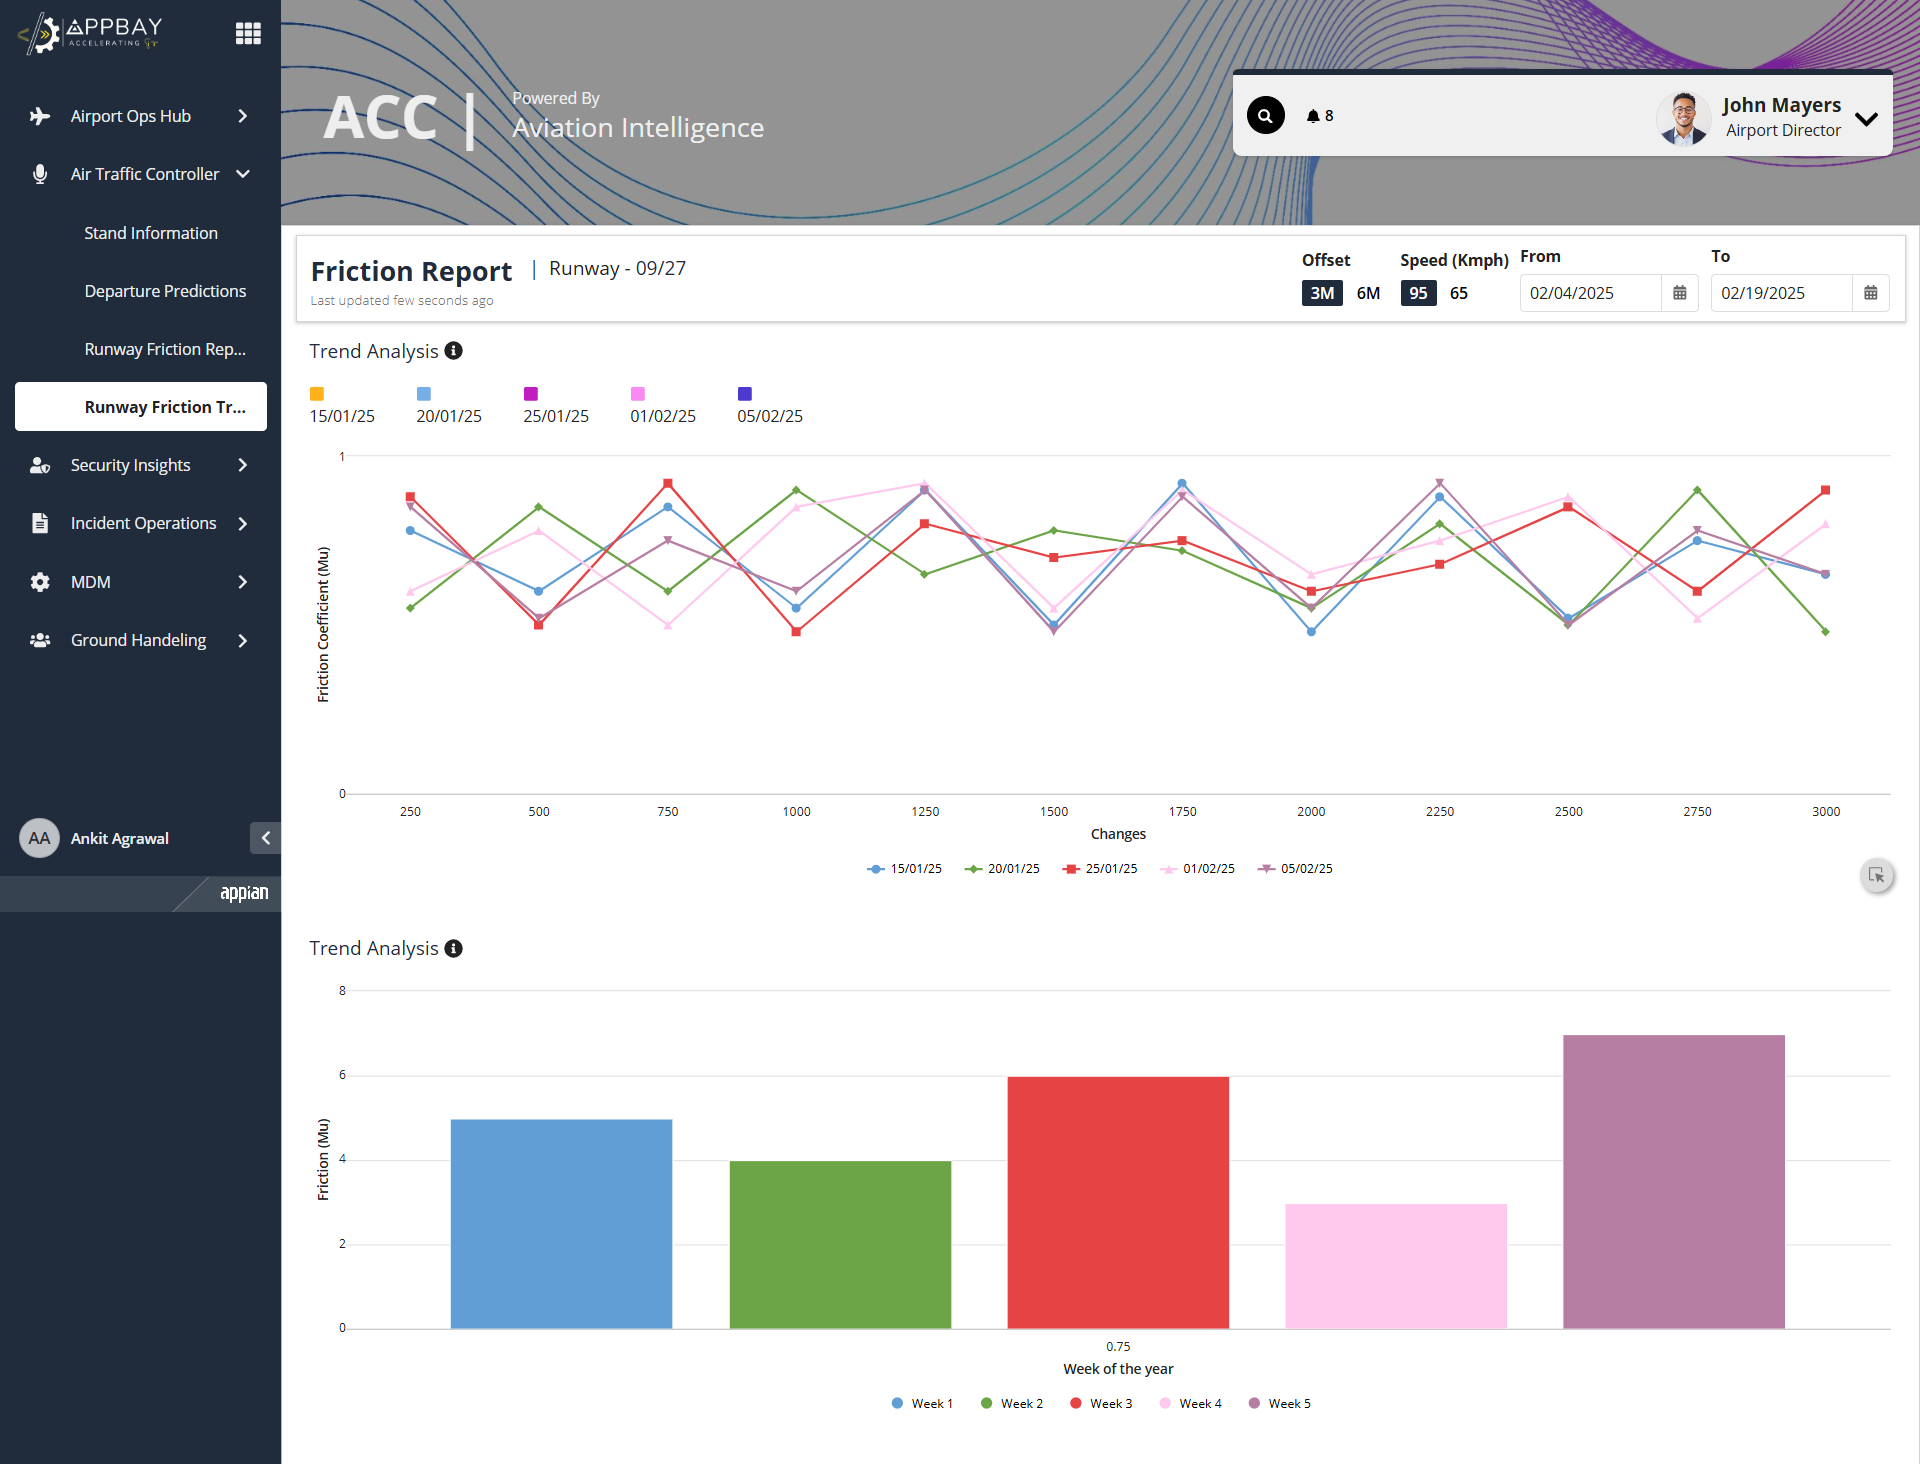Open John Mayers profile dropdown
Viewport: 1920px width, 1464px height.
[1866, 118]
